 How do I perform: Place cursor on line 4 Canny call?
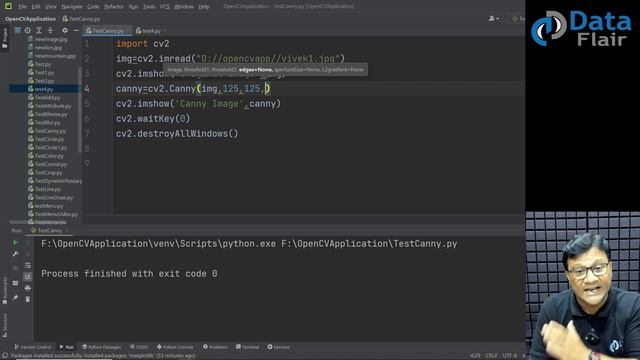(x=193, y=89)
